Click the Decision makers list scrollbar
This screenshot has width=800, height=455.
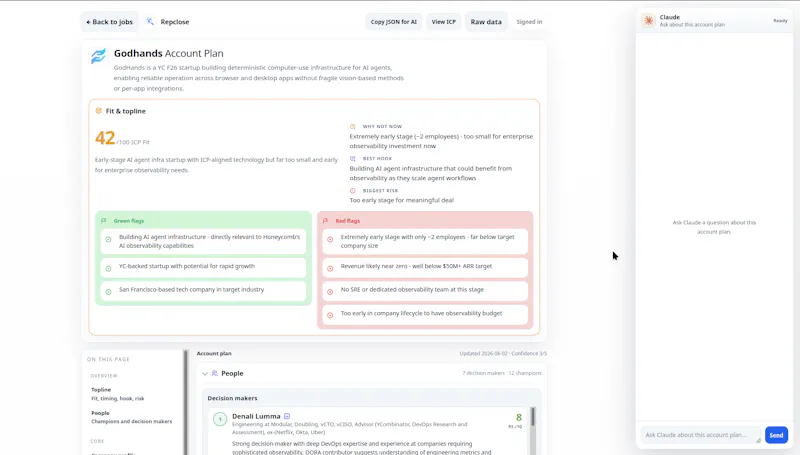click(533, 416)
